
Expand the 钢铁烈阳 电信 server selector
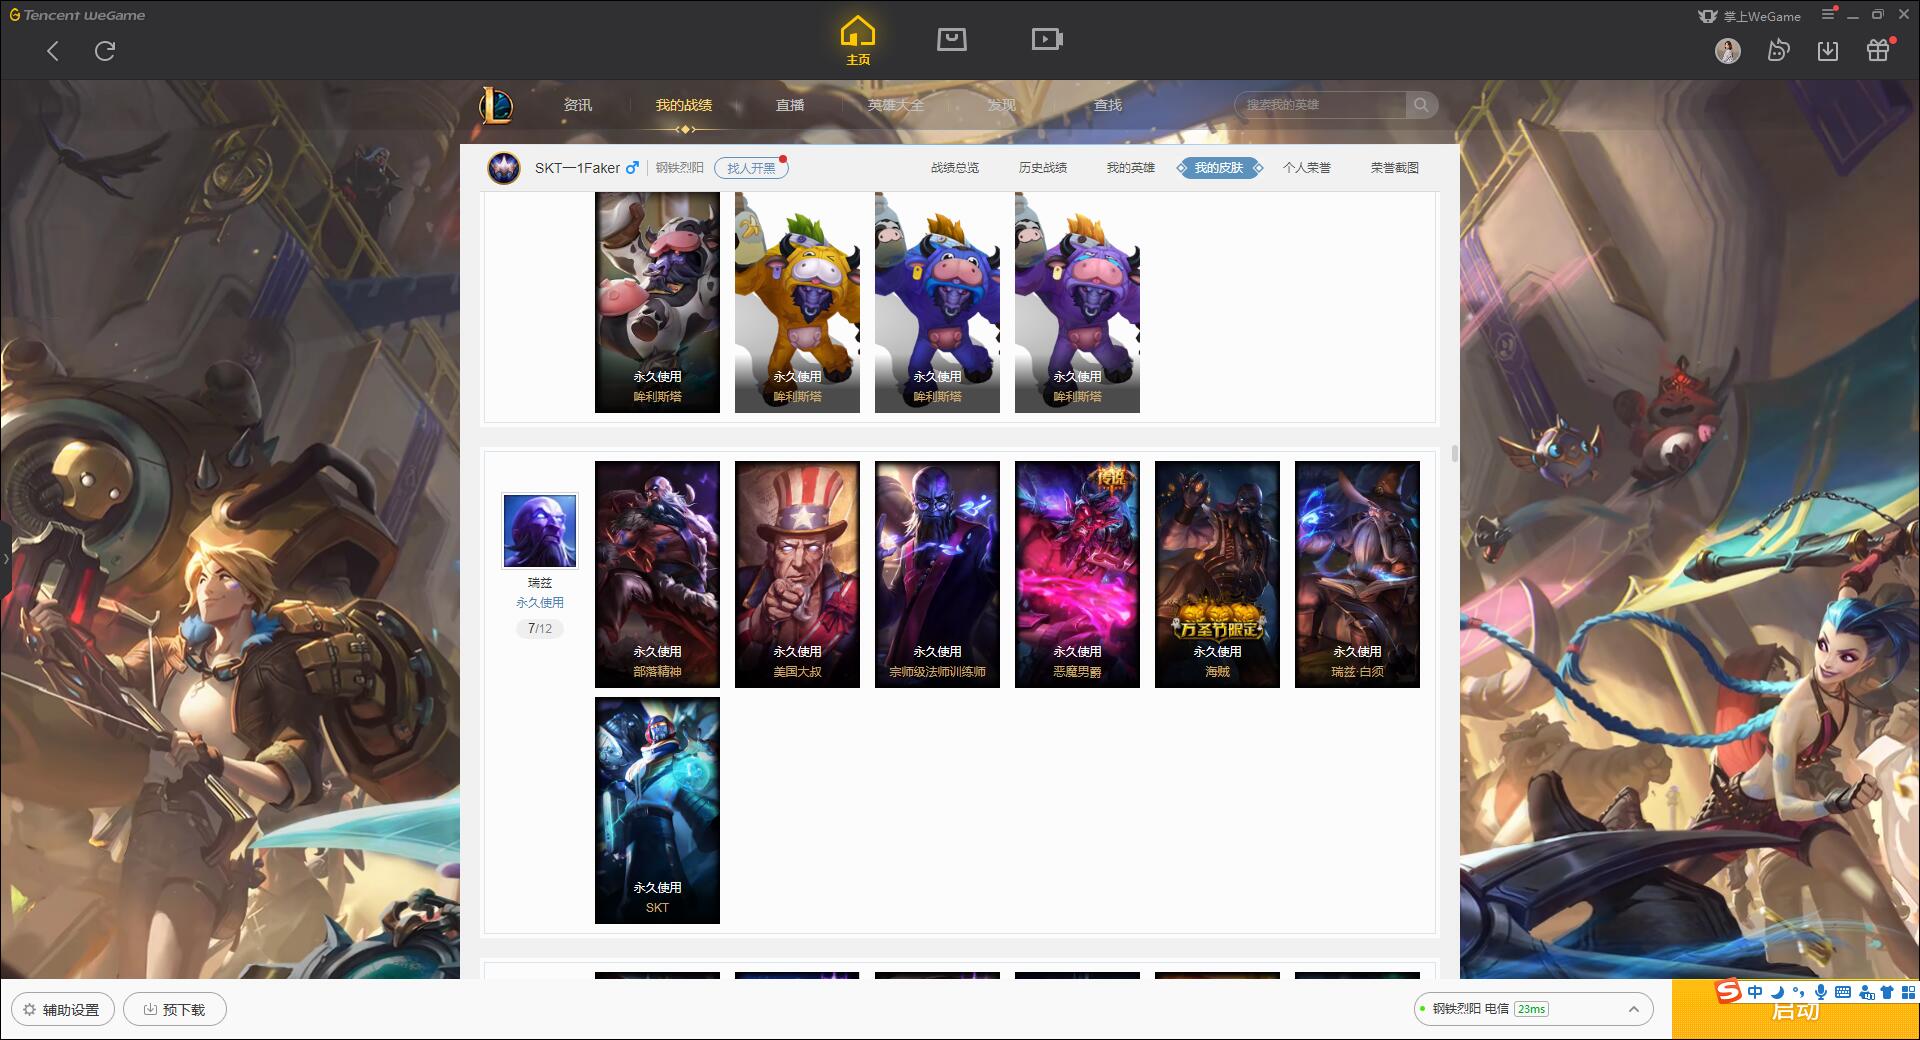click(1532, 1009)
